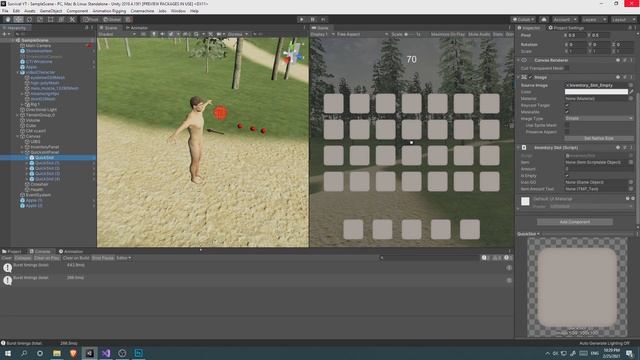Switch to the Animation tab
The width and height of the screenshot is (640, 360).
point(71,251)
